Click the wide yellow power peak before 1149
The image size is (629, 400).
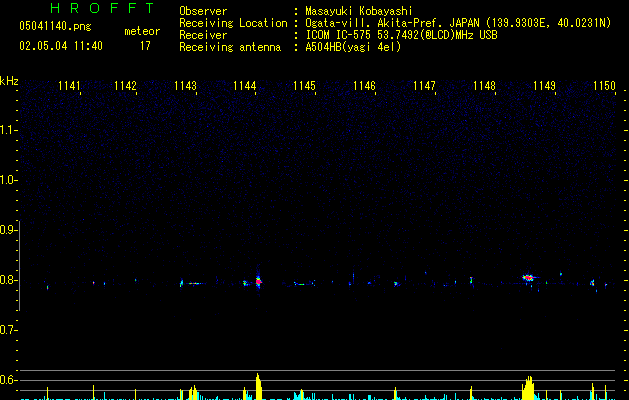coord(528,388)
